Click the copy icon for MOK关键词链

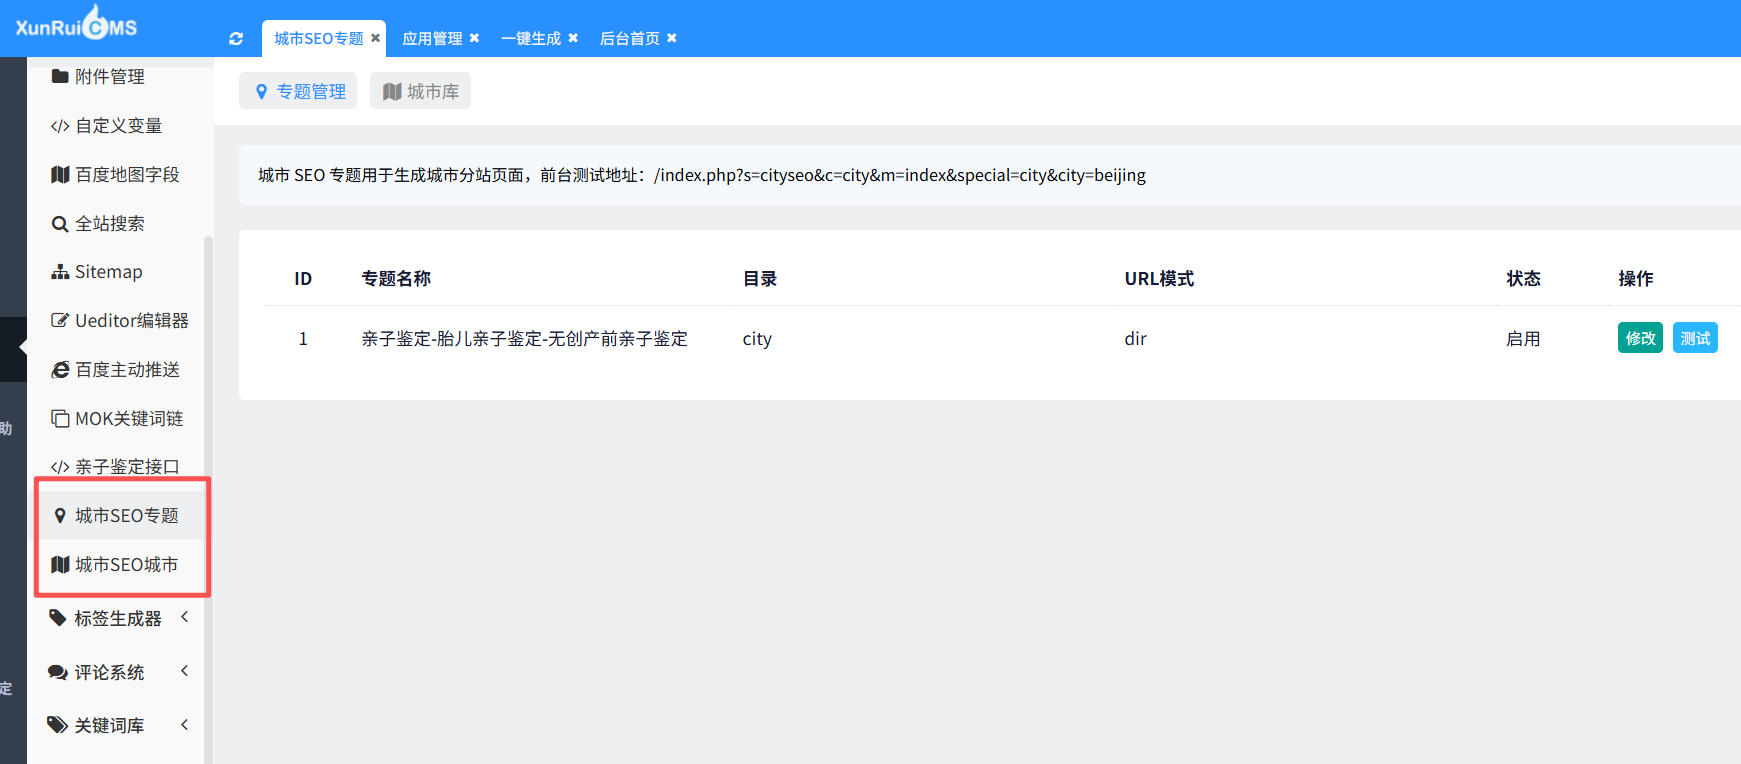tap(60, 419)
